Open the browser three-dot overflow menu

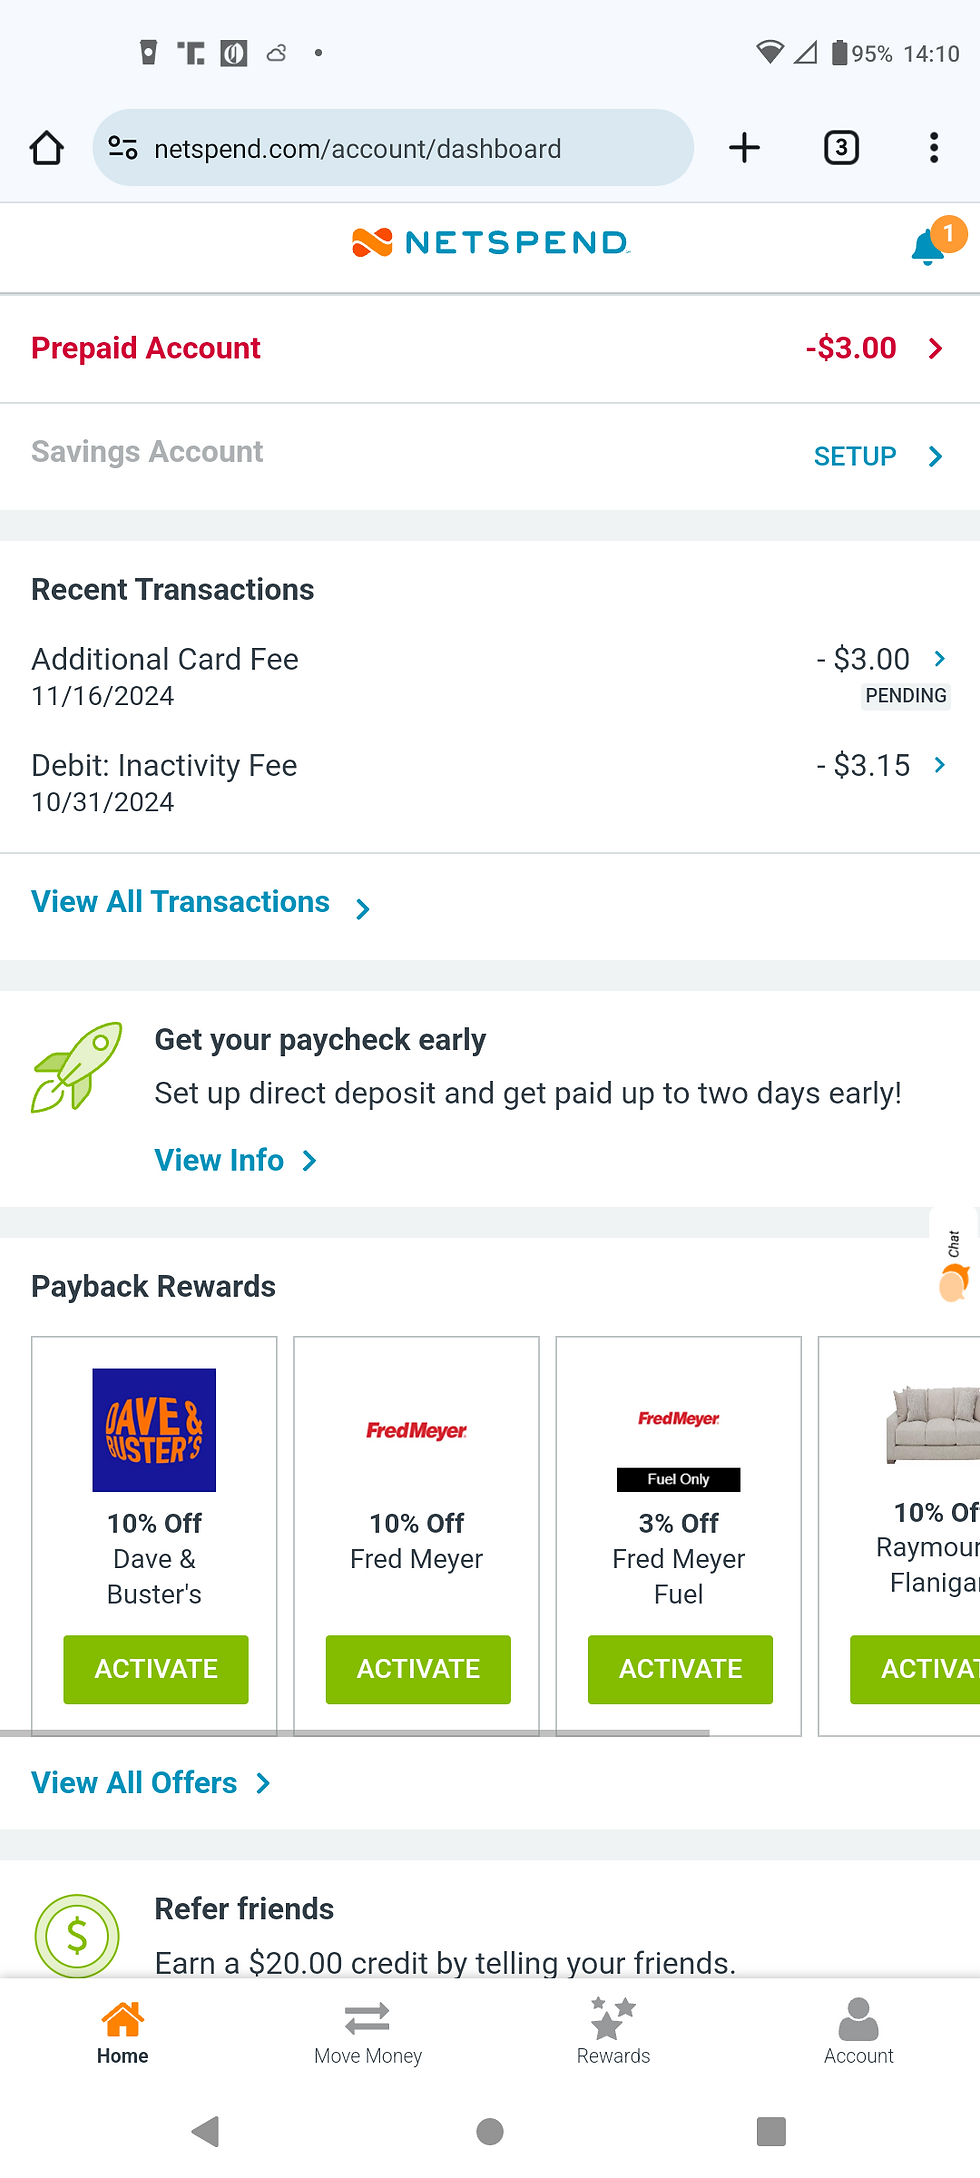point(934,148)
